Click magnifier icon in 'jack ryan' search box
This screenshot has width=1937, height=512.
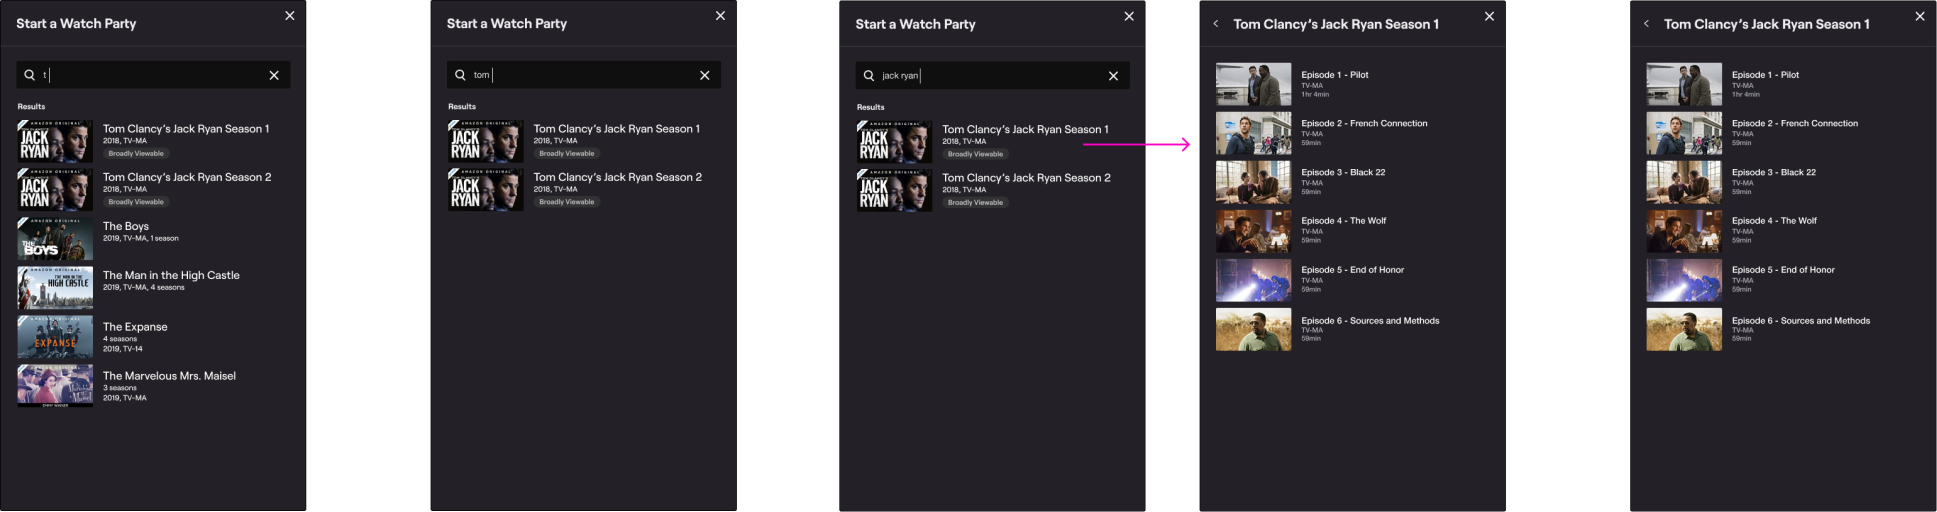tap(869, 76)
